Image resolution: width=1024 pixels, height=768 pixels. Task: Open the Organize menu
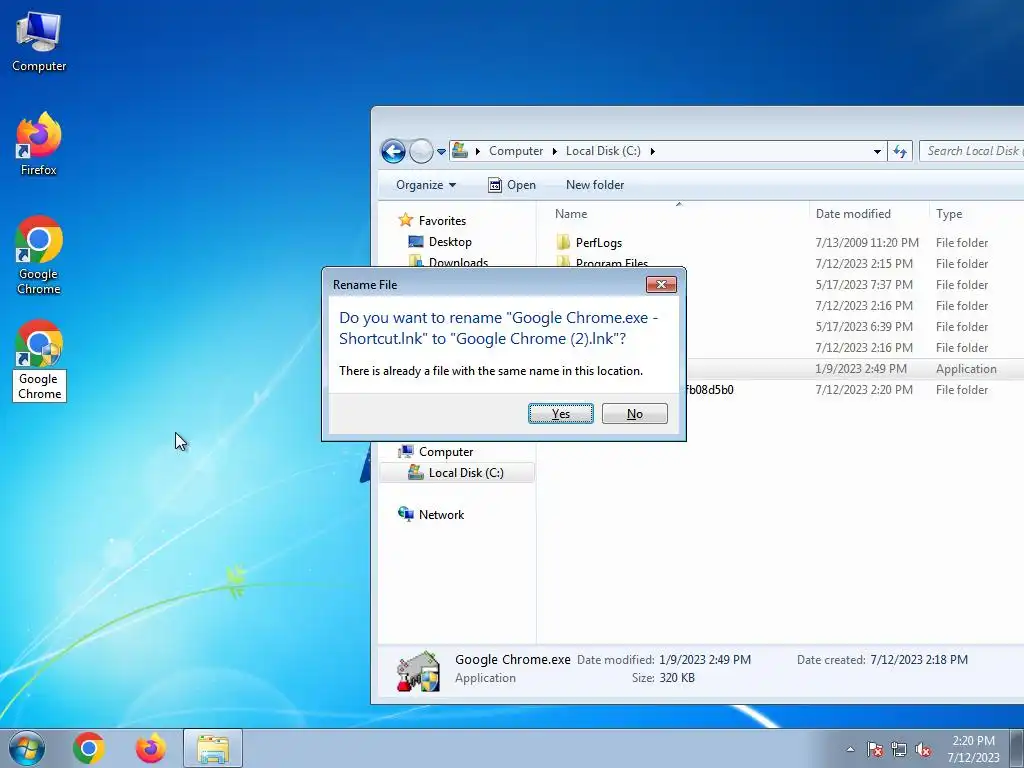coord(426,185)
